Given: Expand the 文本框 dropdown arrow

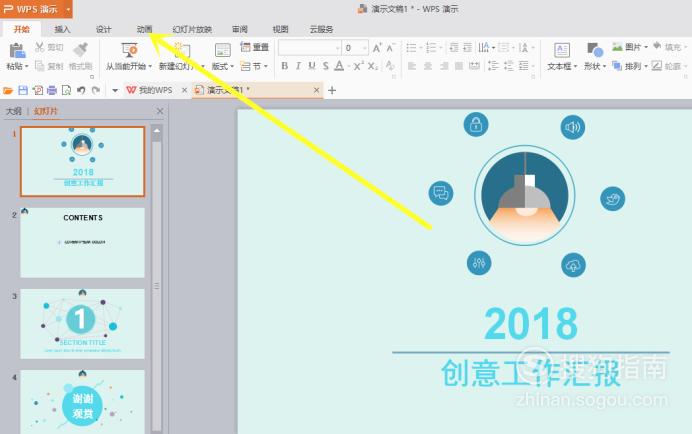Looking at the screenshot, I should click(x=575, y=67).
